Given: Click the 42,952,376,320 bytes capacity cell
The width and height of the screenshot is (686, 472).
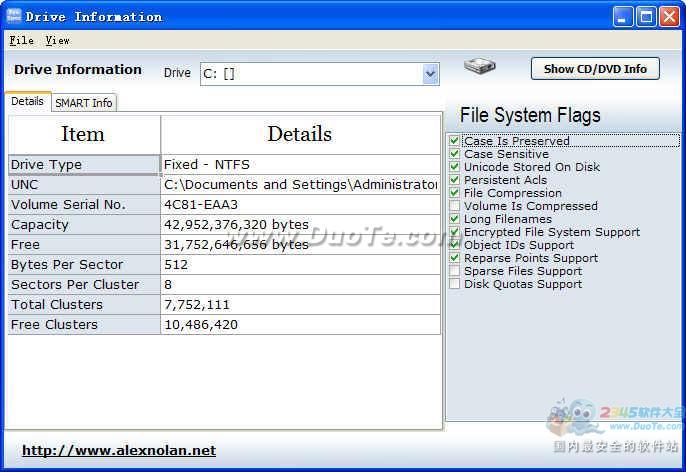Looking at the screenshot, I should [x=300, y=225].
